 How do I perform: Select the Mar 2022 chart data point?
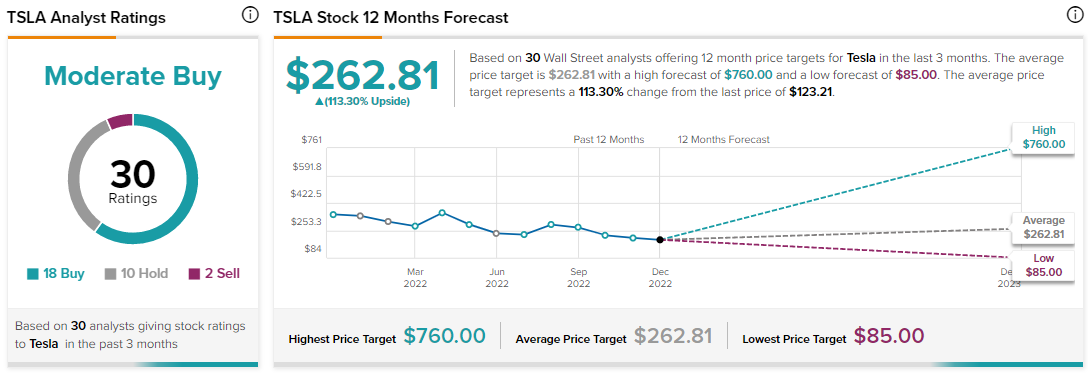click(415, 226)
